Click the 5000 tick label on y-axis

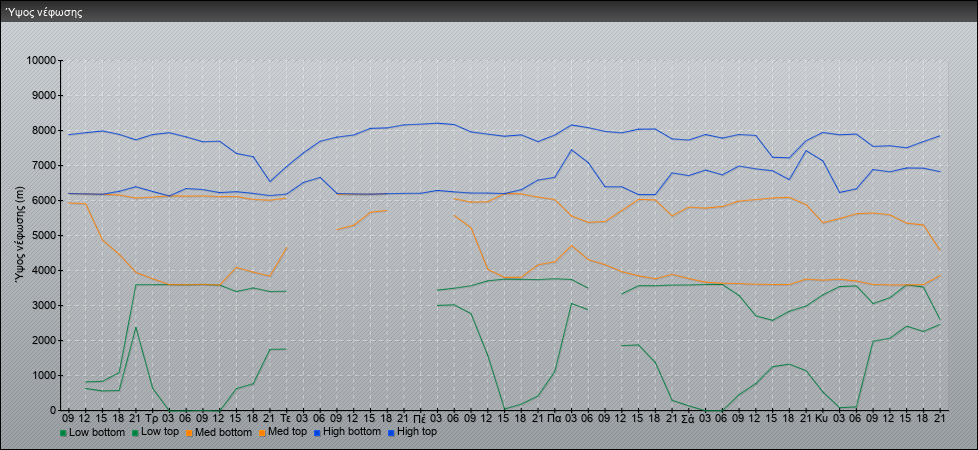(43, 236)
